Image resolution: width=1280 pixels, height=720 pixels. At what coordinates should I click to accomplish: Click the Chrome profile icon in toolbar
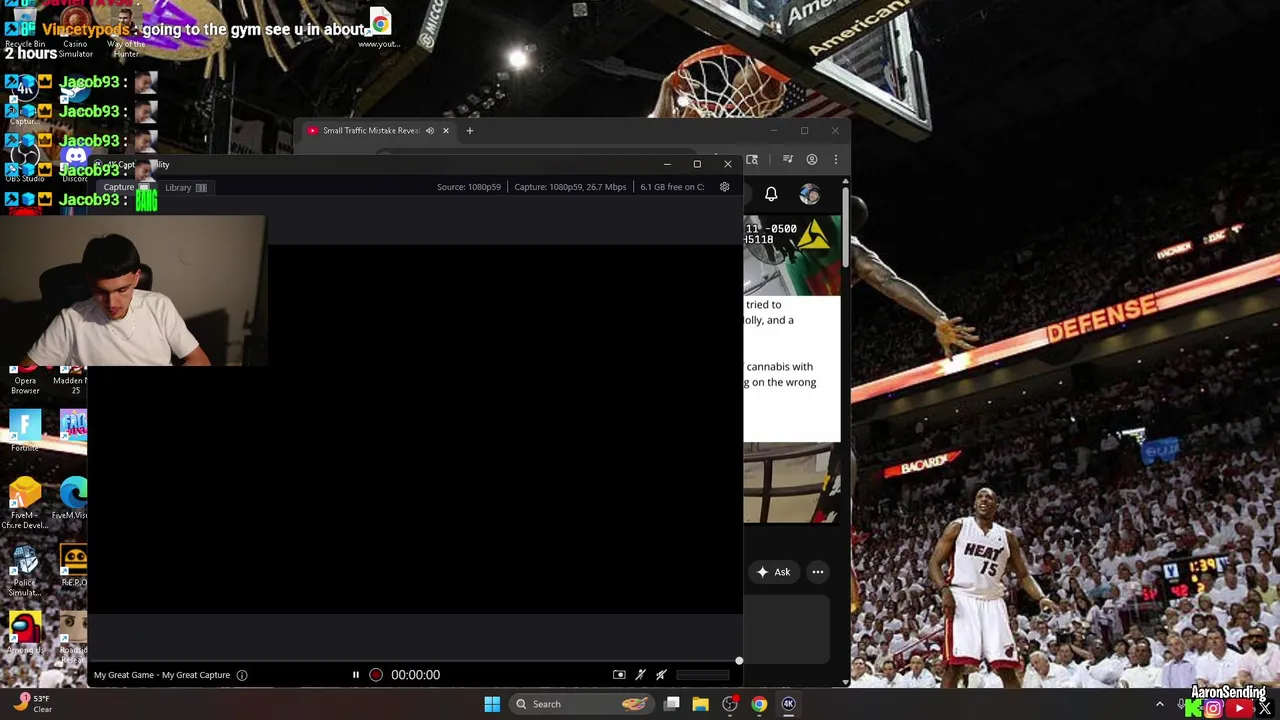tap(812, 160)
